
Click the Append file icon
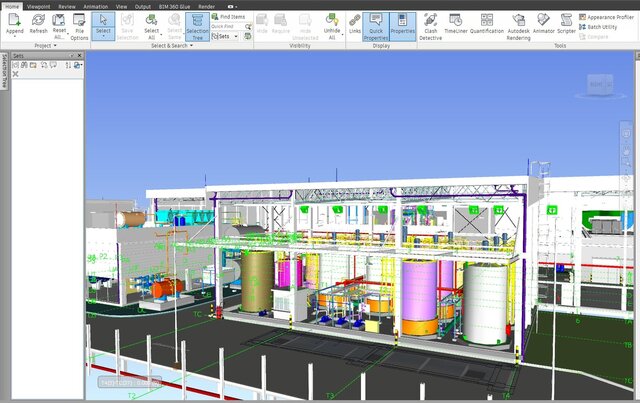[14, 20]
